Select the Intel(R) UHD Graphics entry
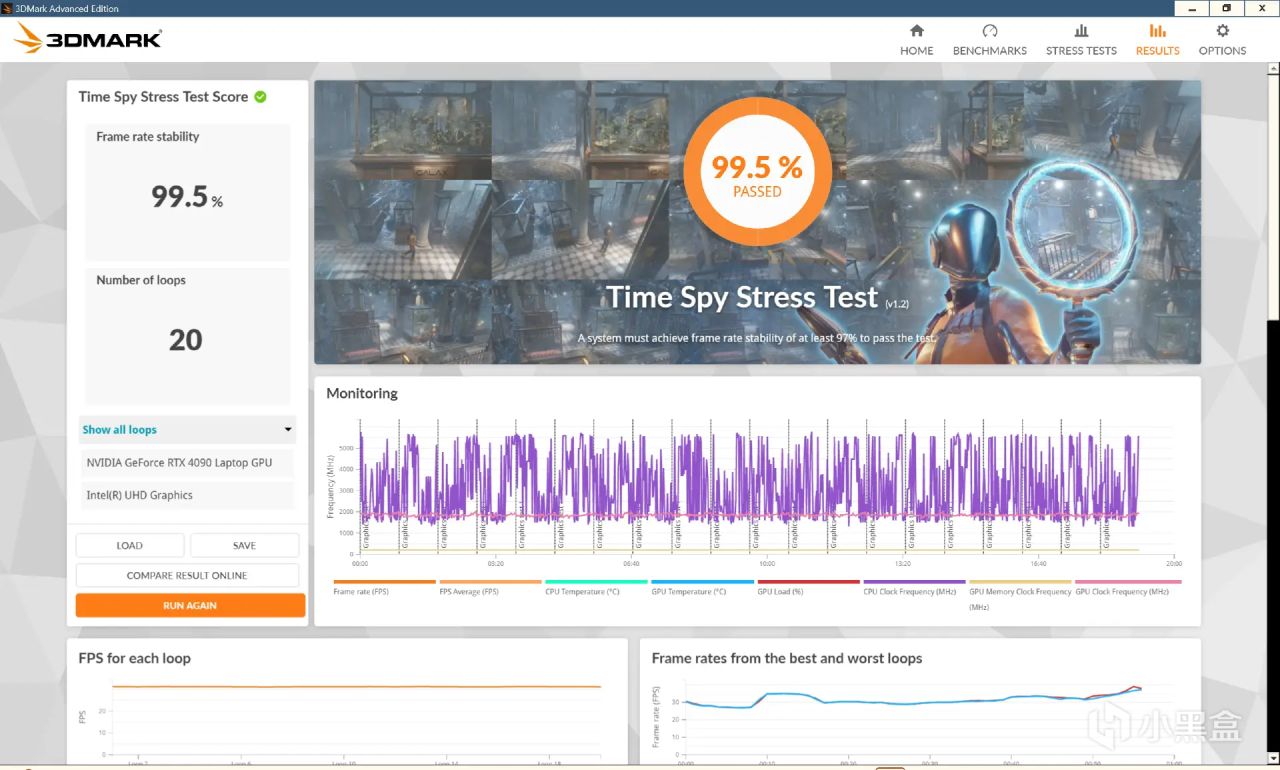 (x=187, y=495)
